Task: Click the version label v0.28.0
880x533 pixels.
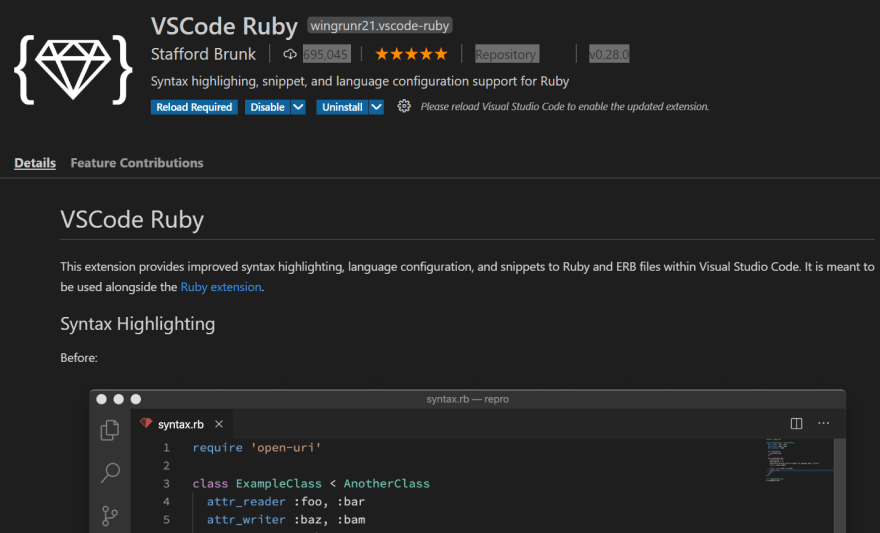Action: point(609,54)
